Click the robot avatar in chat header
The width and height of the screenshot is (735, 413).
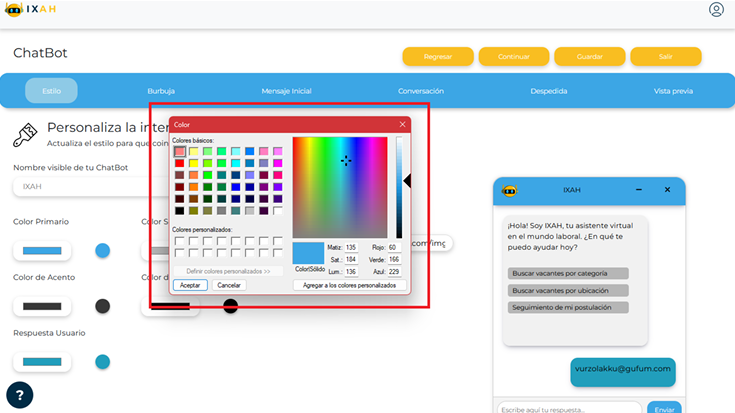coord(510,190)
